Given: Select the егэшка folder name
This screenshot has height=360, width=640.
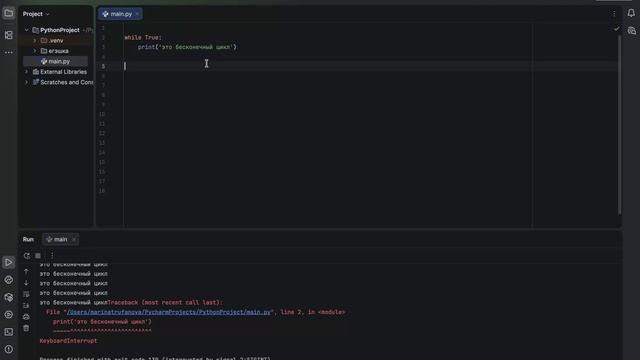Looking at the screenshot, I should 58,51.
